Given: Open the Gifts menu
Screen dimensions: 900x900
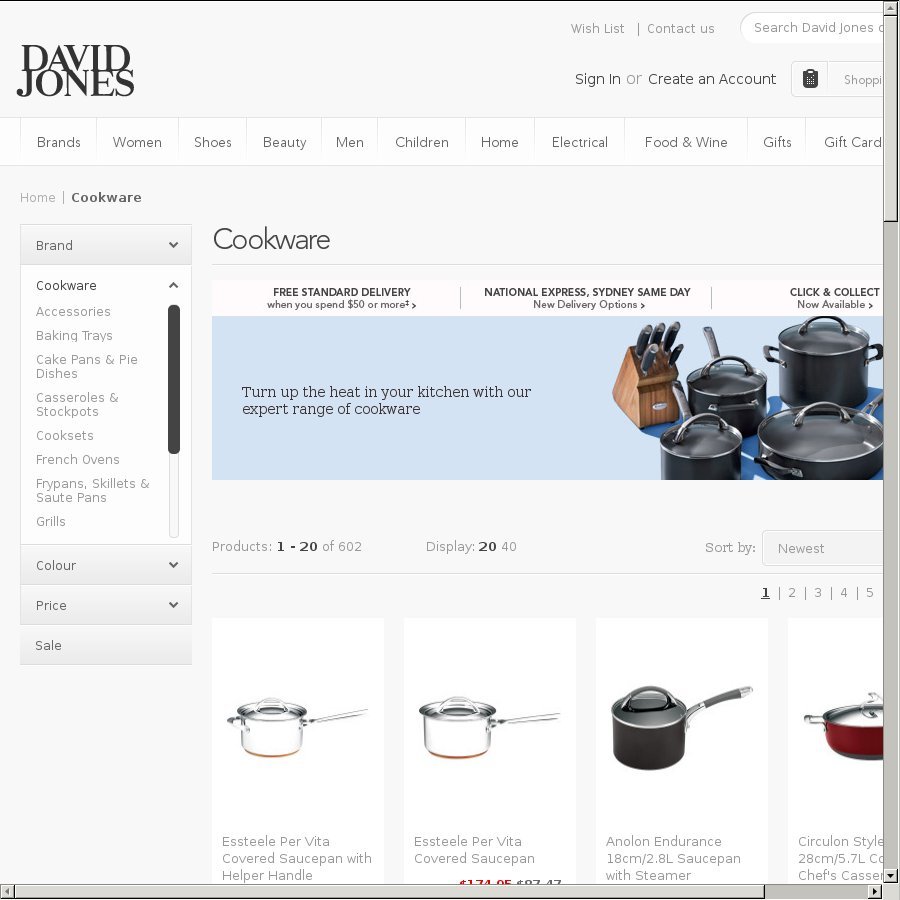Looking at the screenshot, I should click(x=777, y=142).
